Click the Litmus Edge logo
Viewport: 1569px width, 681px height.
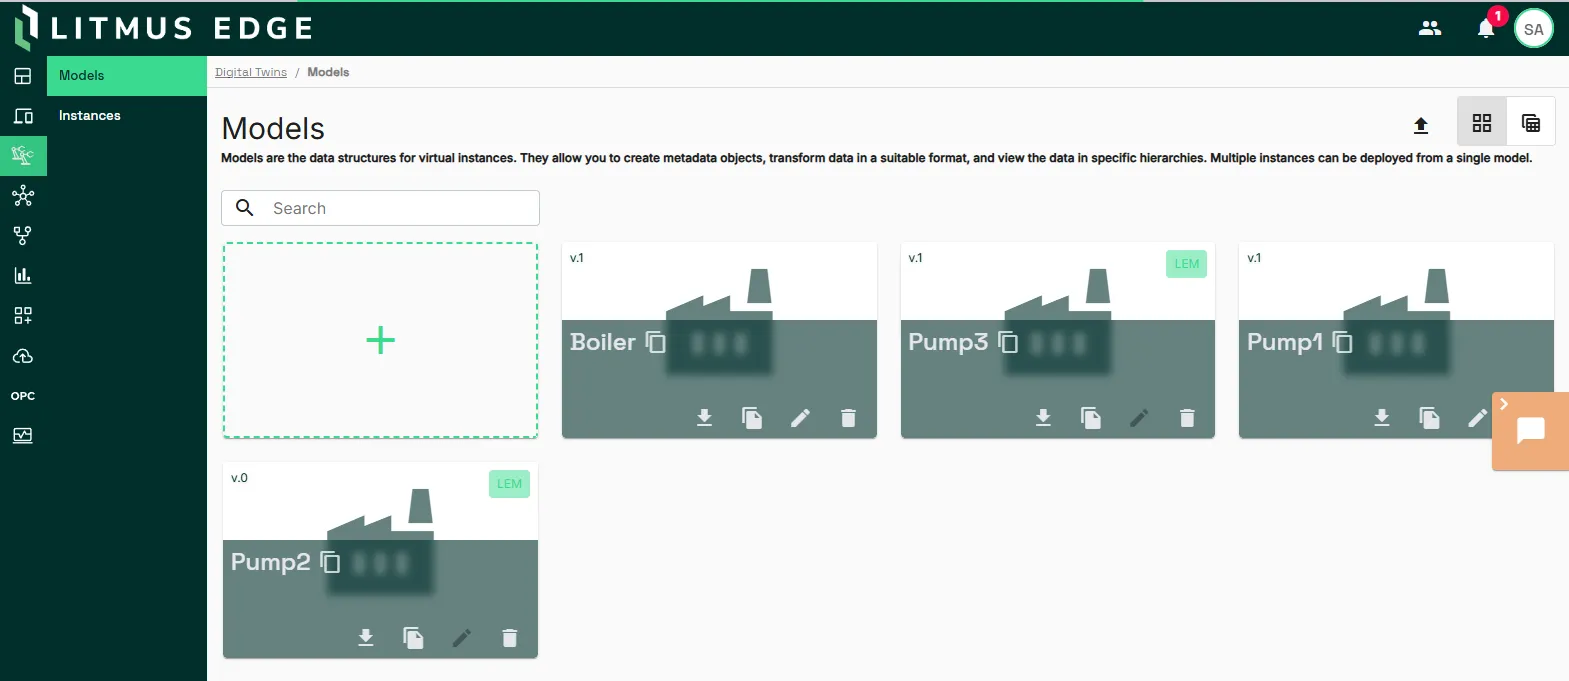[x=164, y=28]
